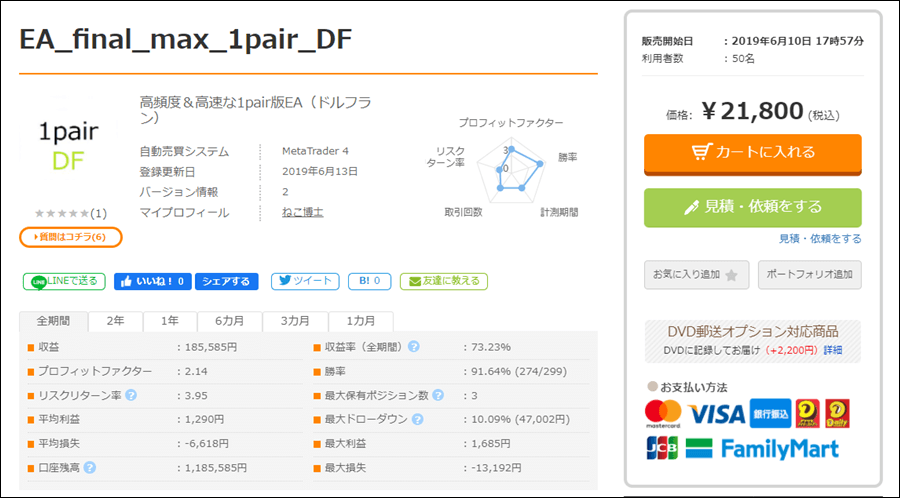Select the 6カ月 period tab
The height and width of the screenshot is (498, 900).
tap(228, 321)
